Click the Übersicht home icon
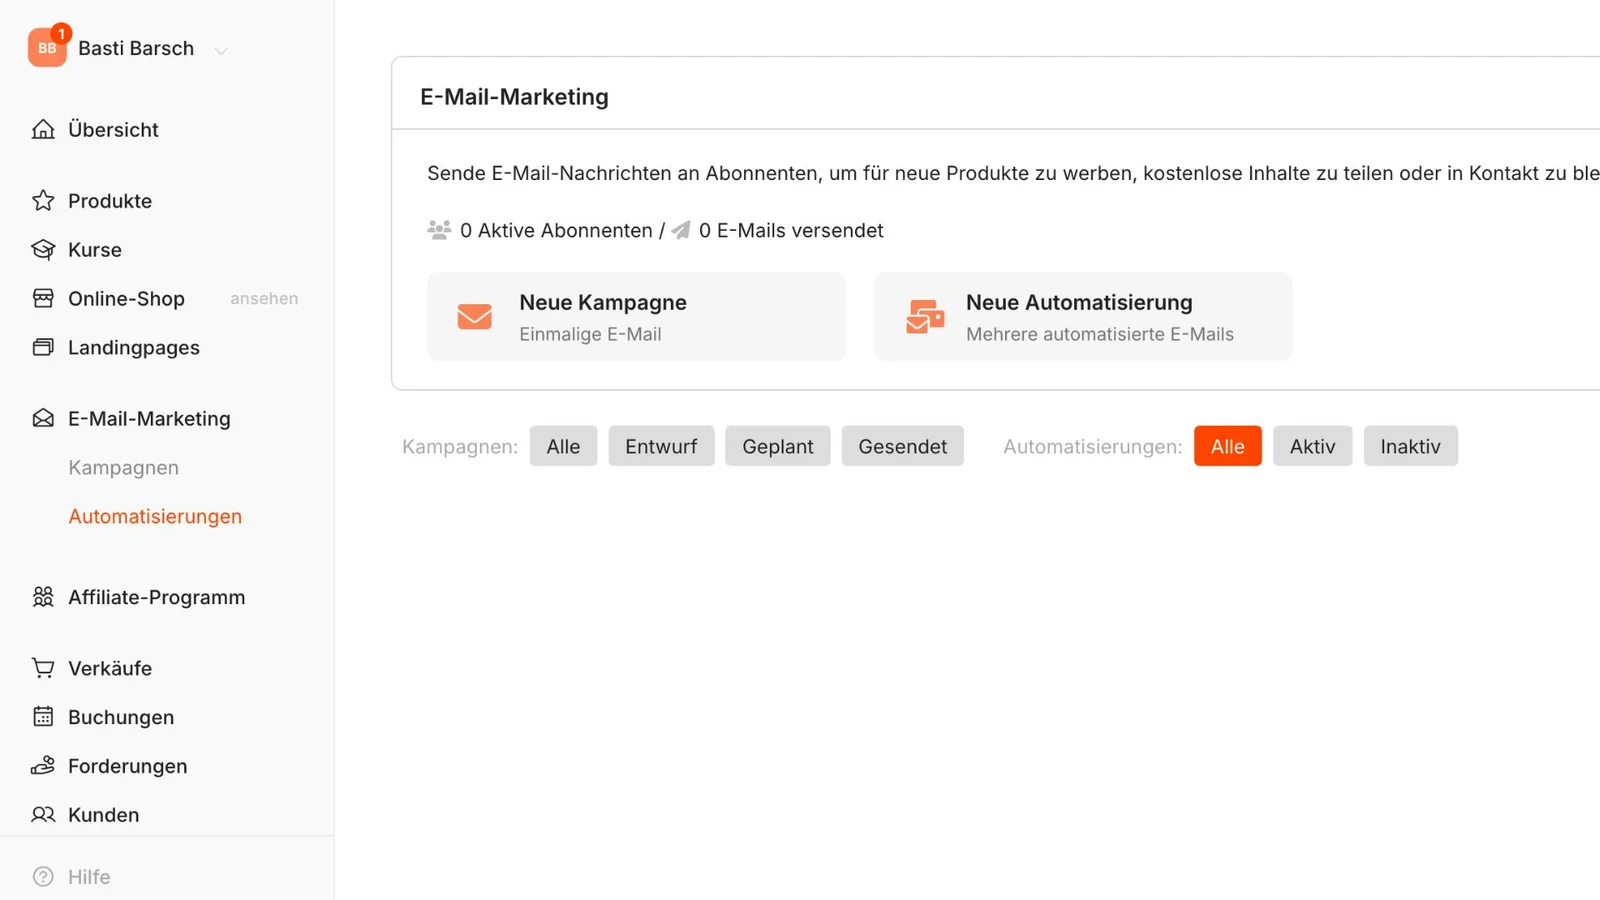This screenshot has width=1600, height=900. 43,130
